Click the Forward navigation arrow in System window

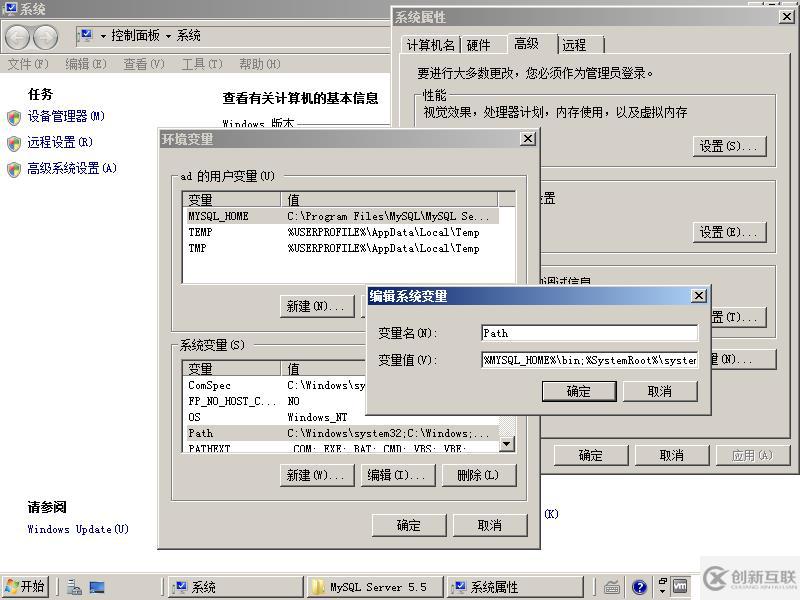tap(45, 37)
